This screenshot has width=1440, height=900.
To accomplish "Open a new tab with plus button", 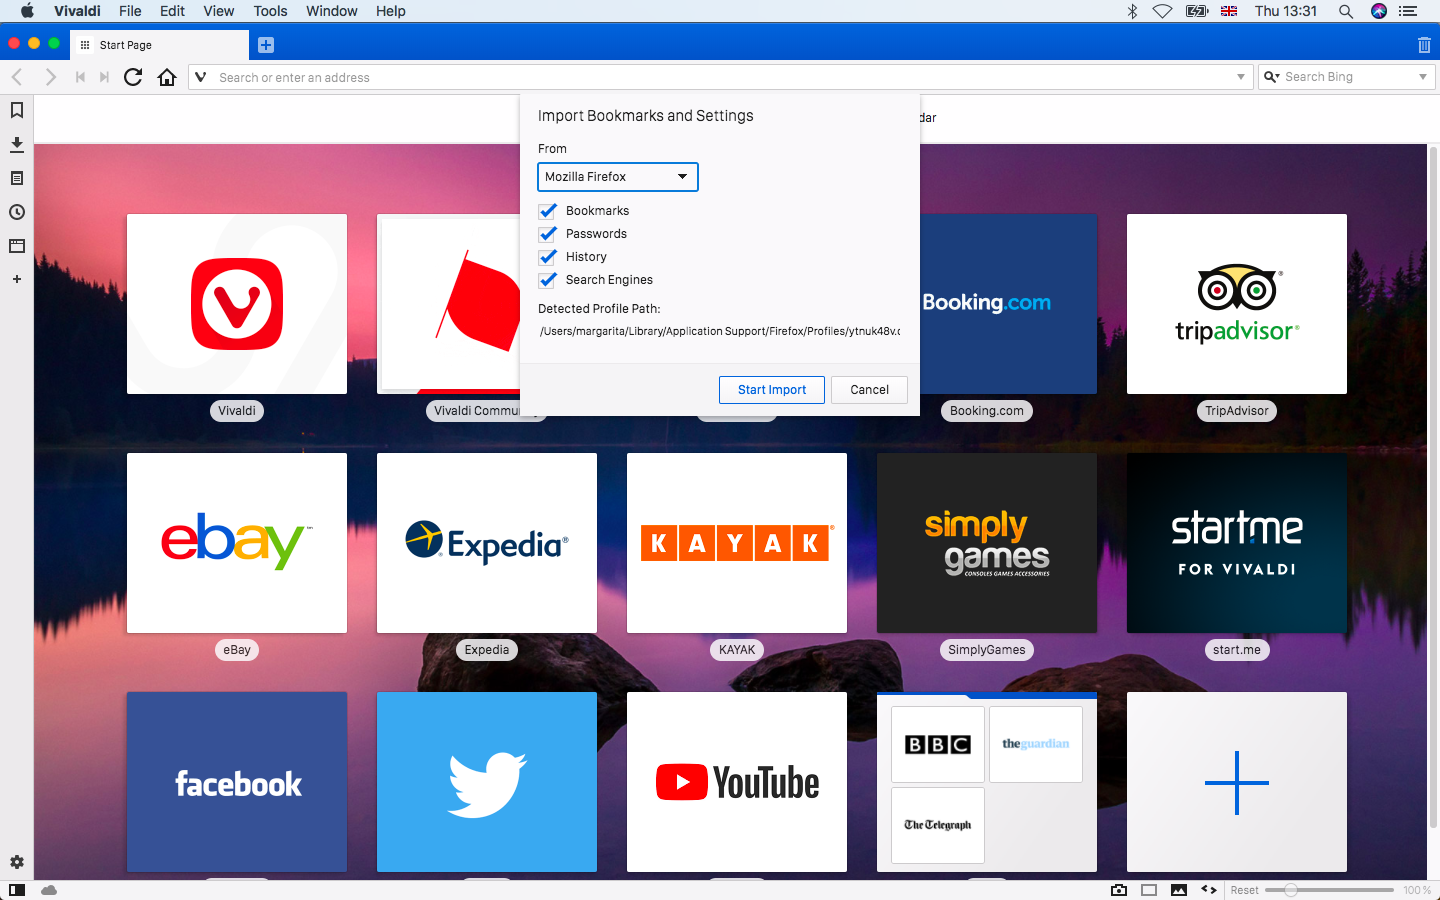I will click(265, 45).
